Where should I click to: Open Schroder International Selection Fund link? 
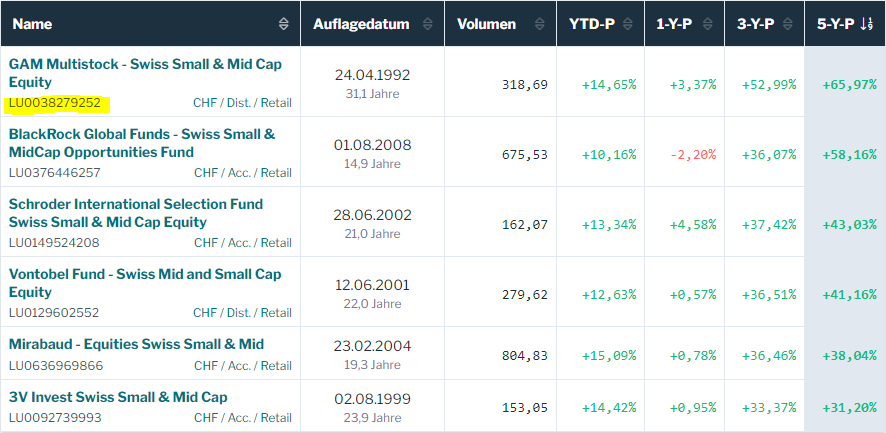pos(135,213)
